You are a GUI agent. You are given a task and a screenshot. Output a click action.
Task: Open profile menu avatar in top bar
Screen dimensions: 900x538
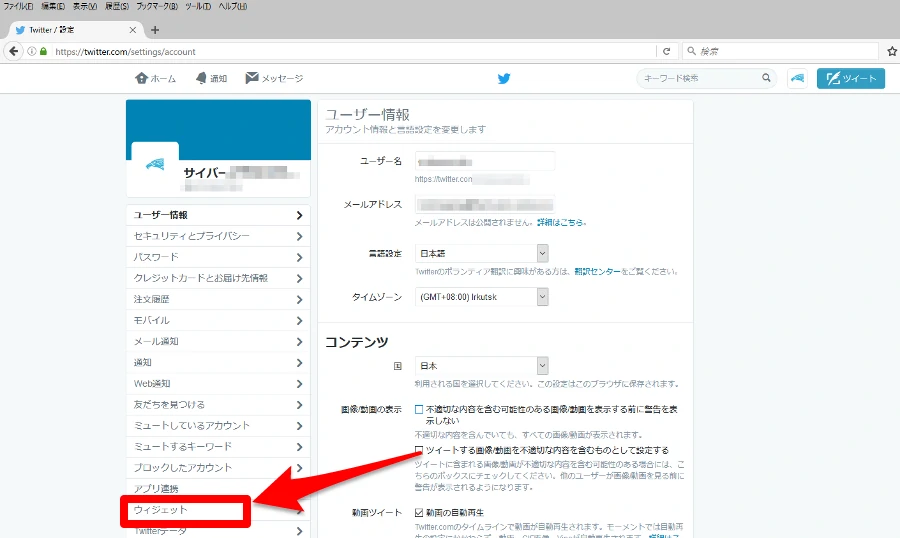click(x=797, y=78)
